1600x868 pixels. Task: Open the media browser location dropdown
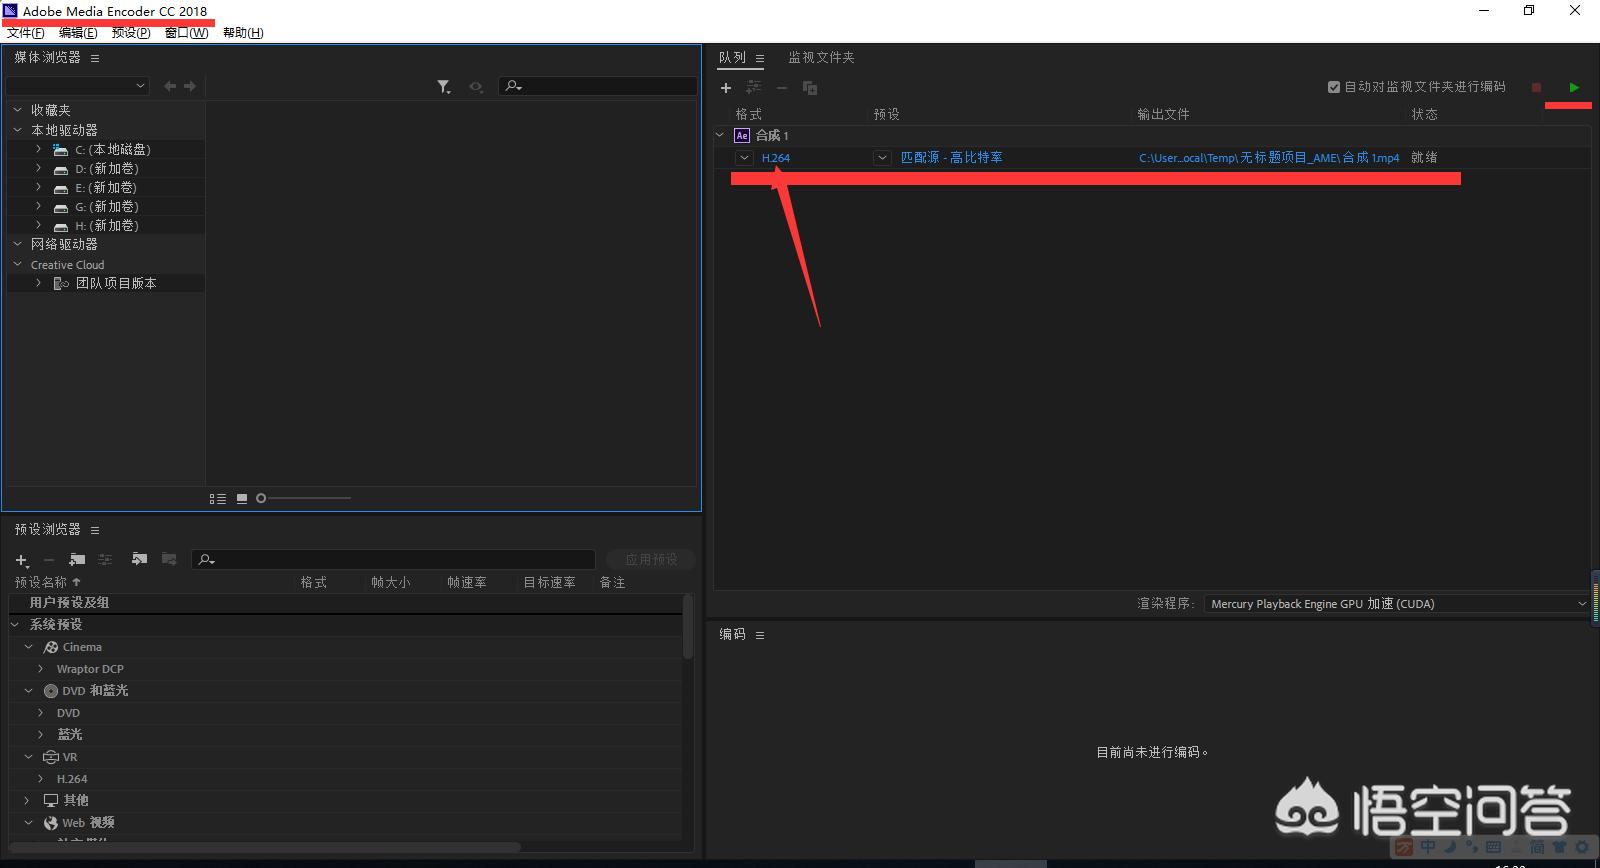[x=78, y=86]
